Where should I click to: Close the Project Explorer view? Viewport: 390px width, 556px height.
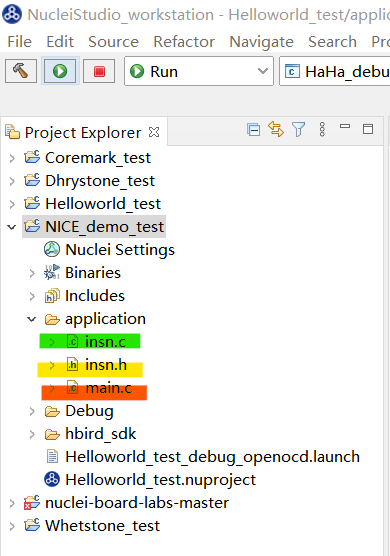pos(154,132)
